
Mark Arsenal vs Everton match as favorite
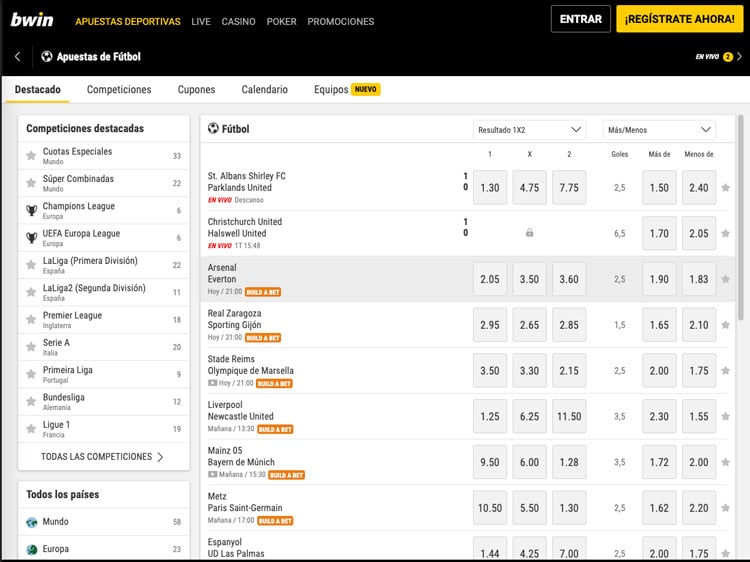[x=726, y=279]
